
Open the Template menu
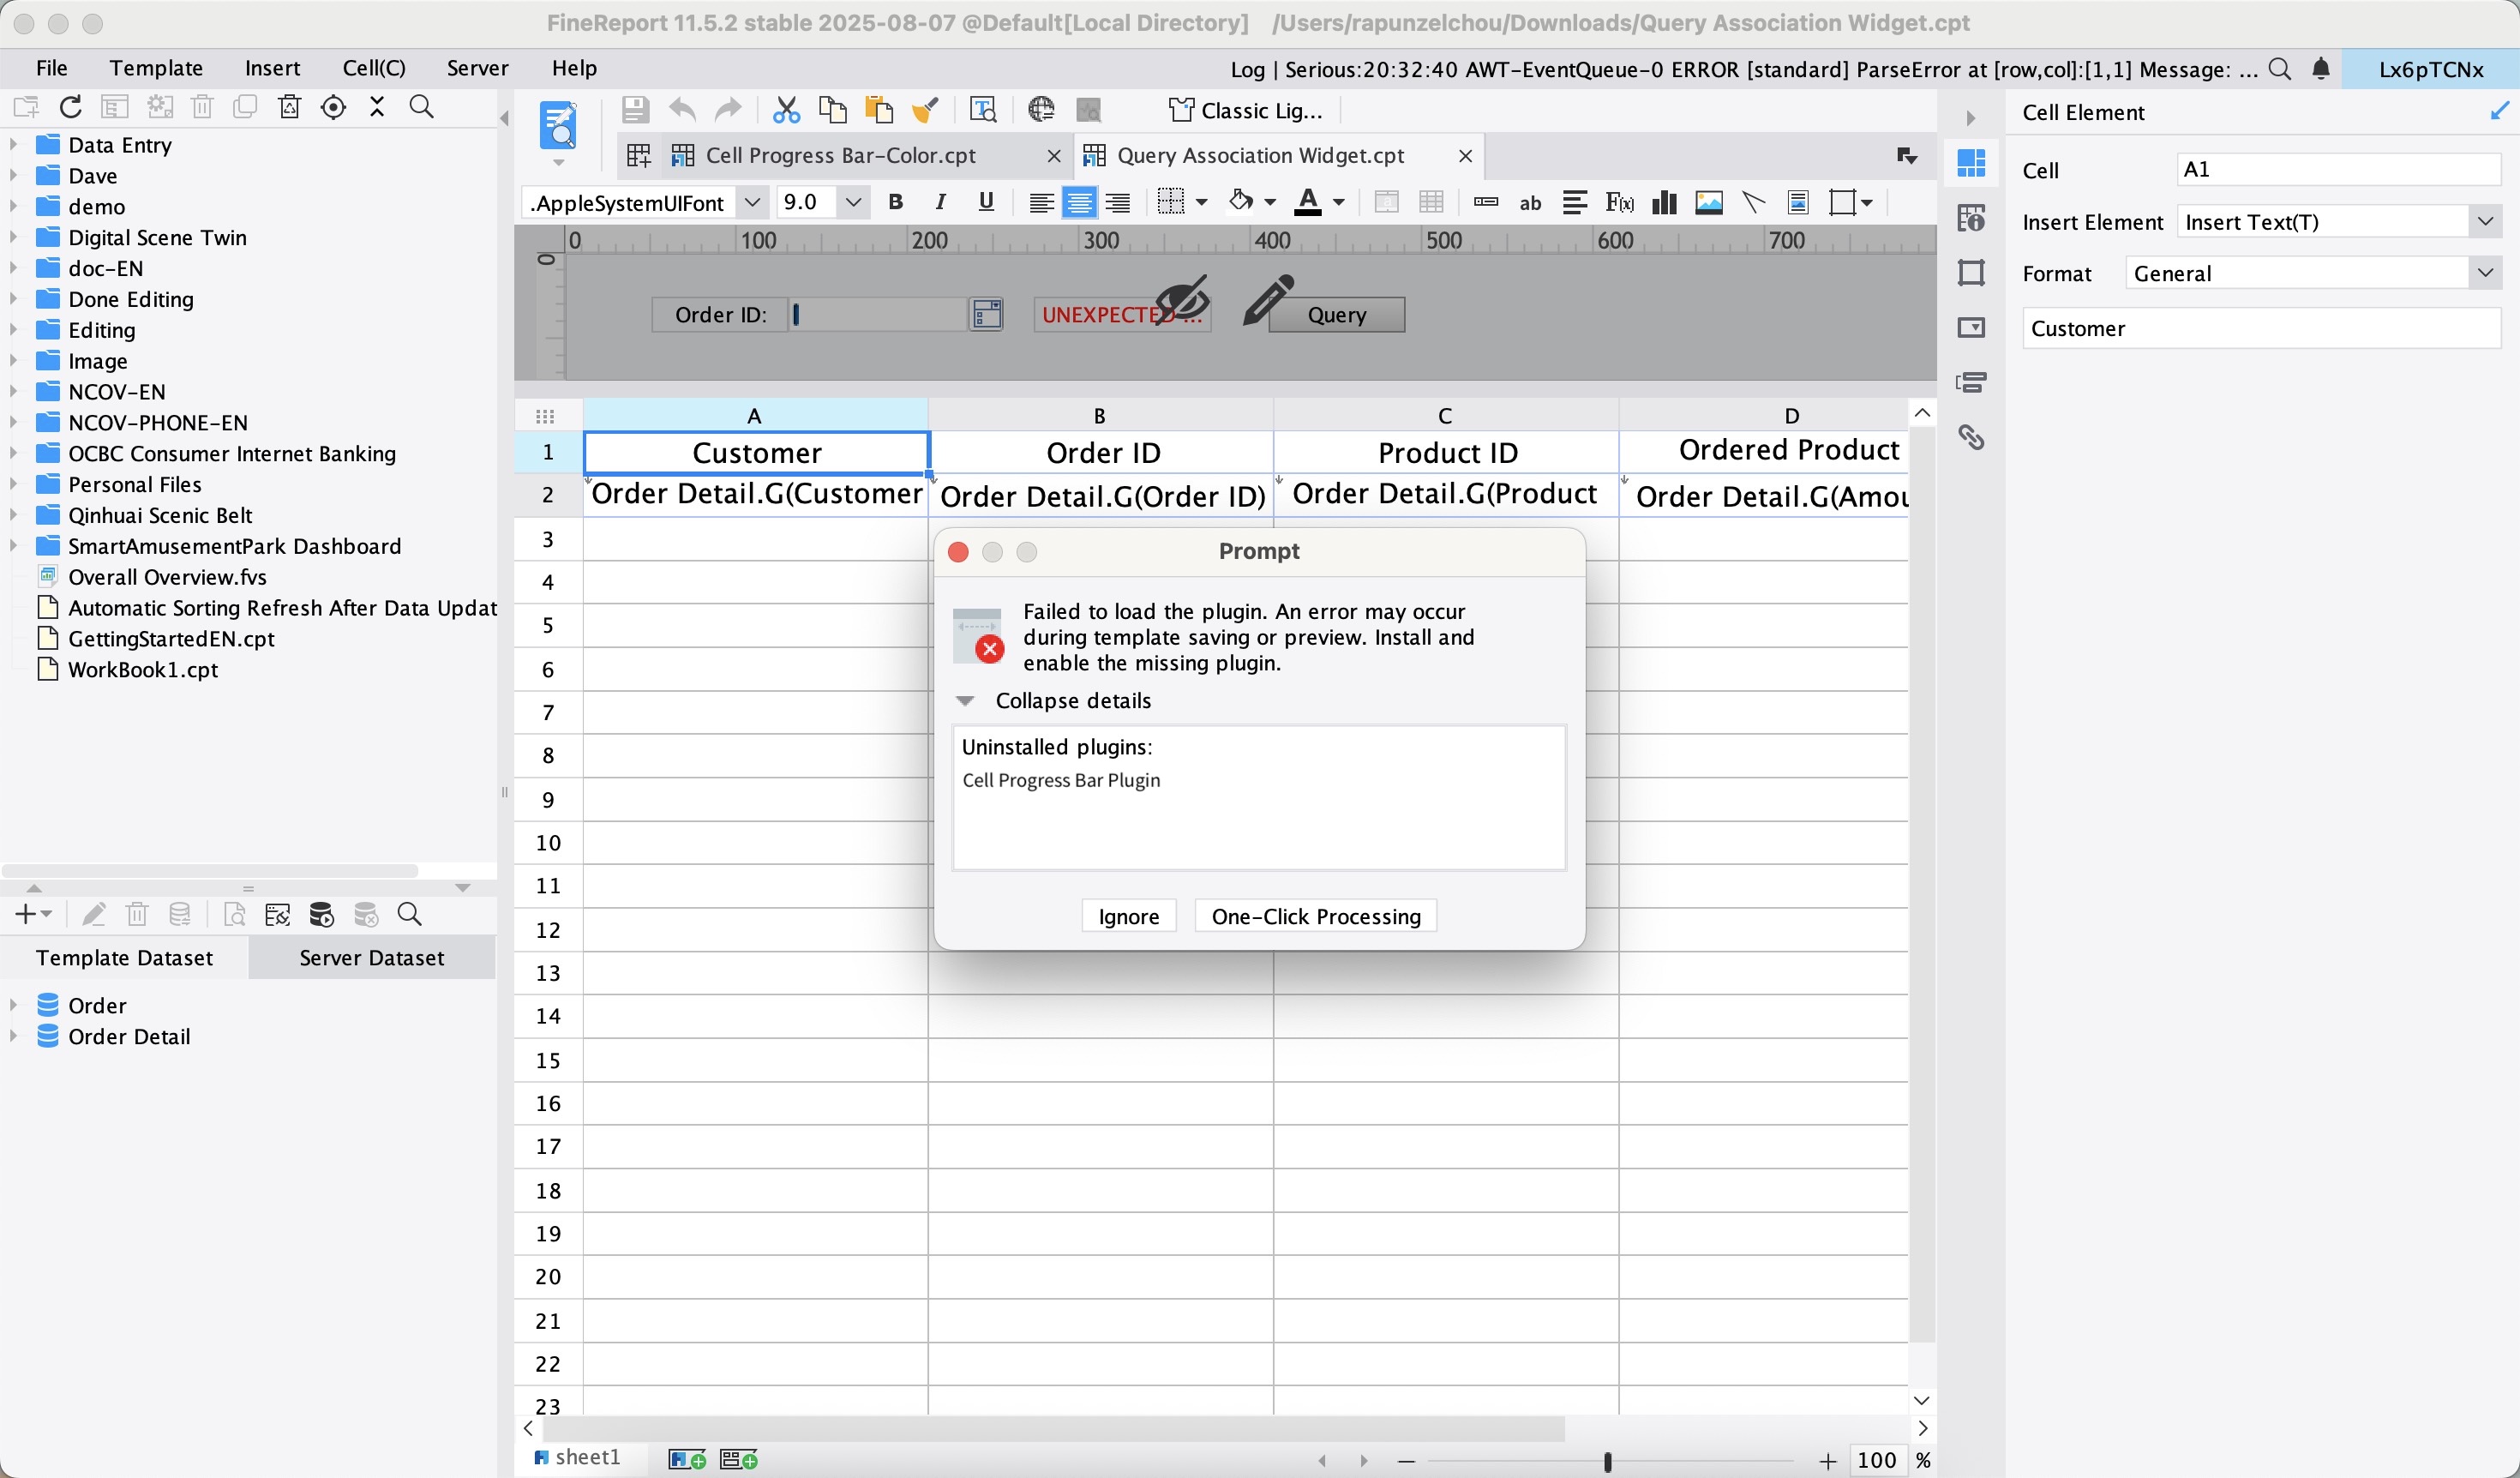(156, 68)
